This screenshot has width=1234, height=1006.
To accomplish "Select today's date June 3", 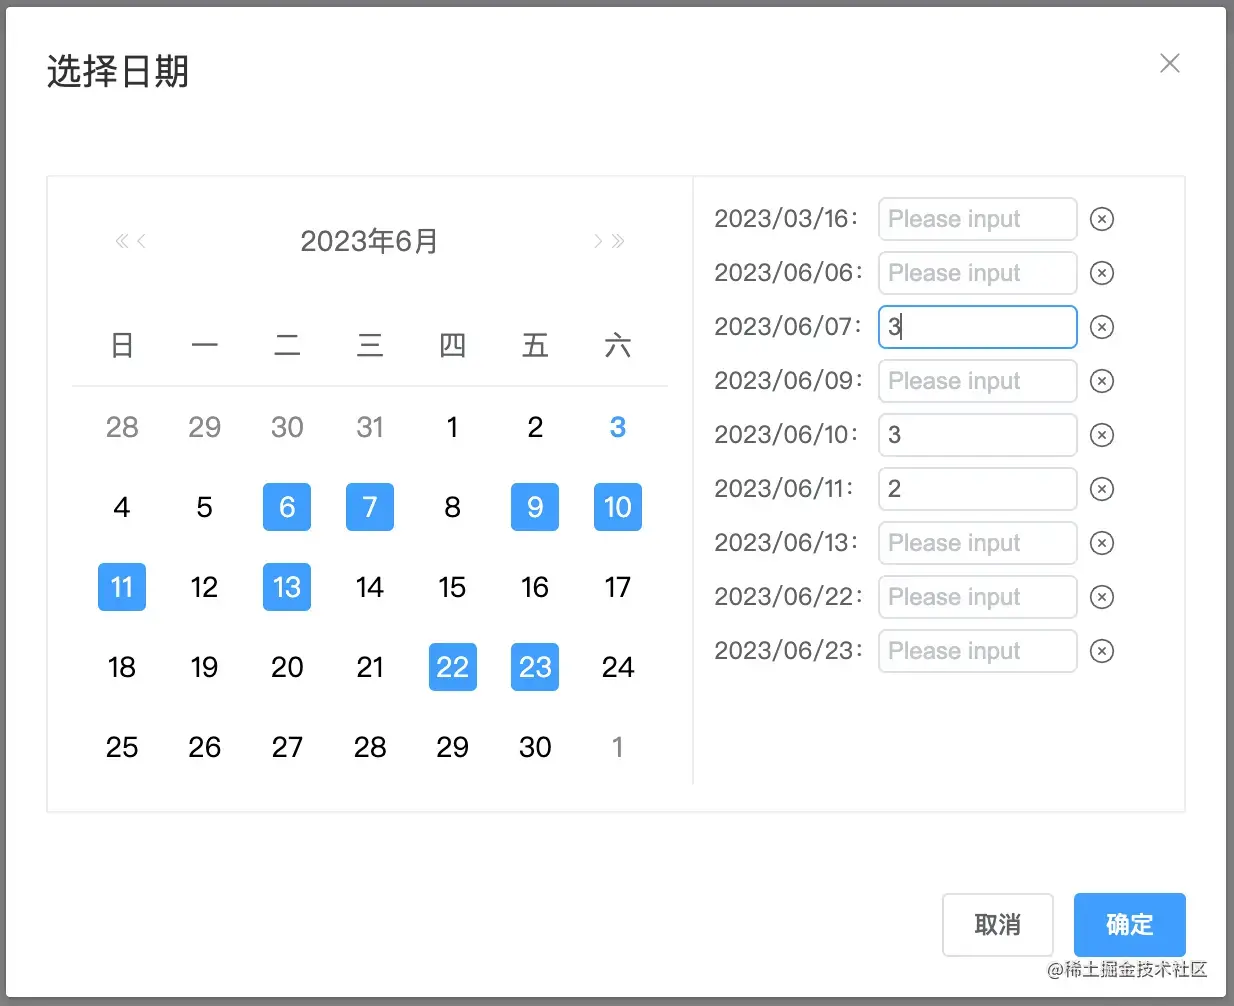I will pyautogui.click(x=618, y=427).
